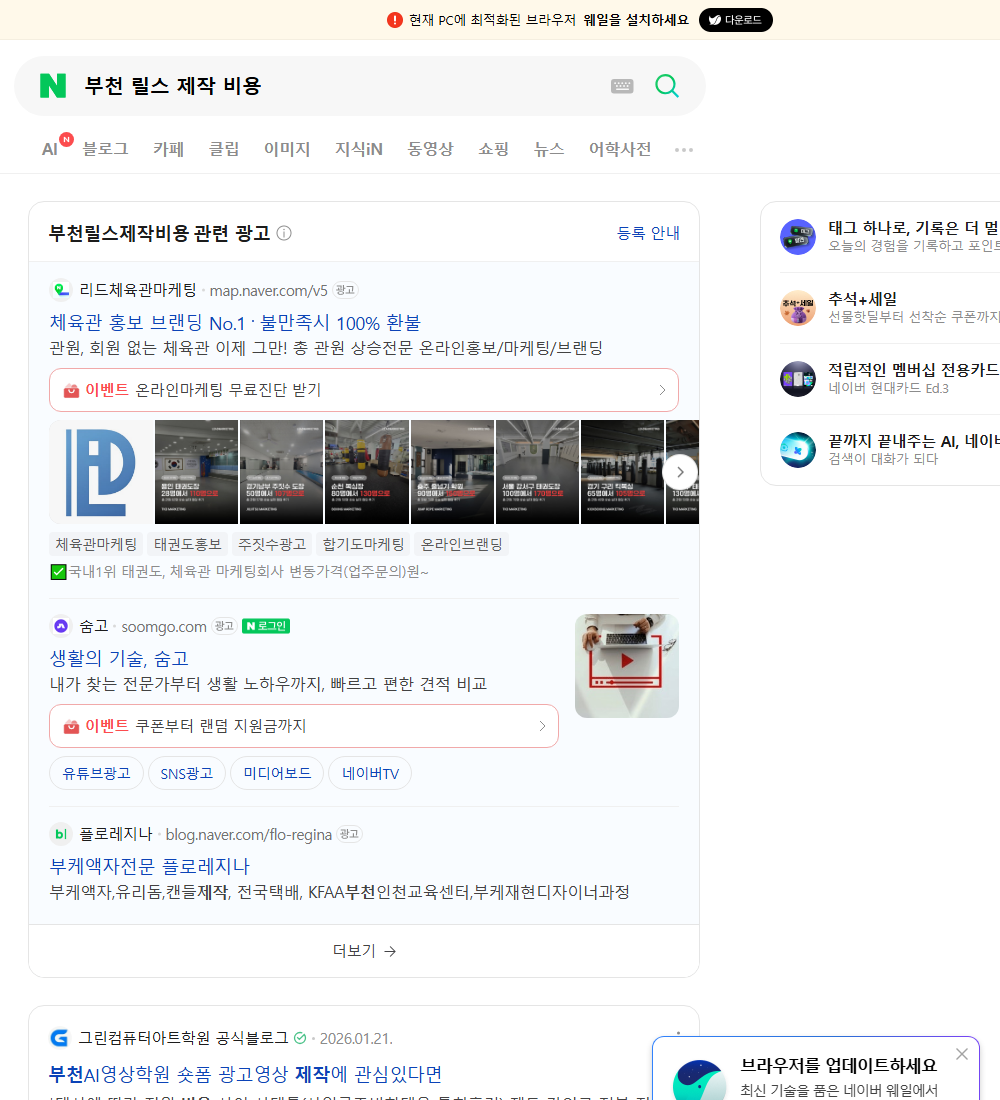Click the N 로그인 badge
The width and height of the screenshot is (1000, 1100).
[266, 626]
